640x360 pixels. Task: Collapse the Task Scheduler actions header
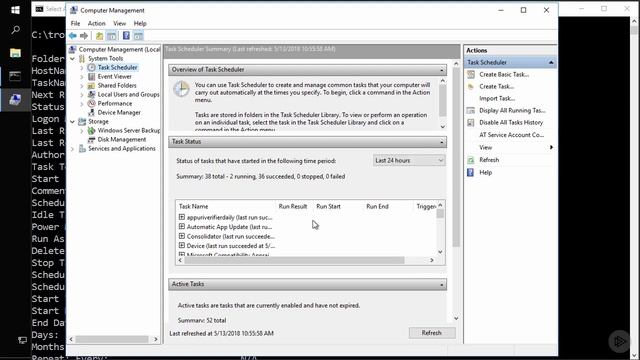click(x=551, y=62)
